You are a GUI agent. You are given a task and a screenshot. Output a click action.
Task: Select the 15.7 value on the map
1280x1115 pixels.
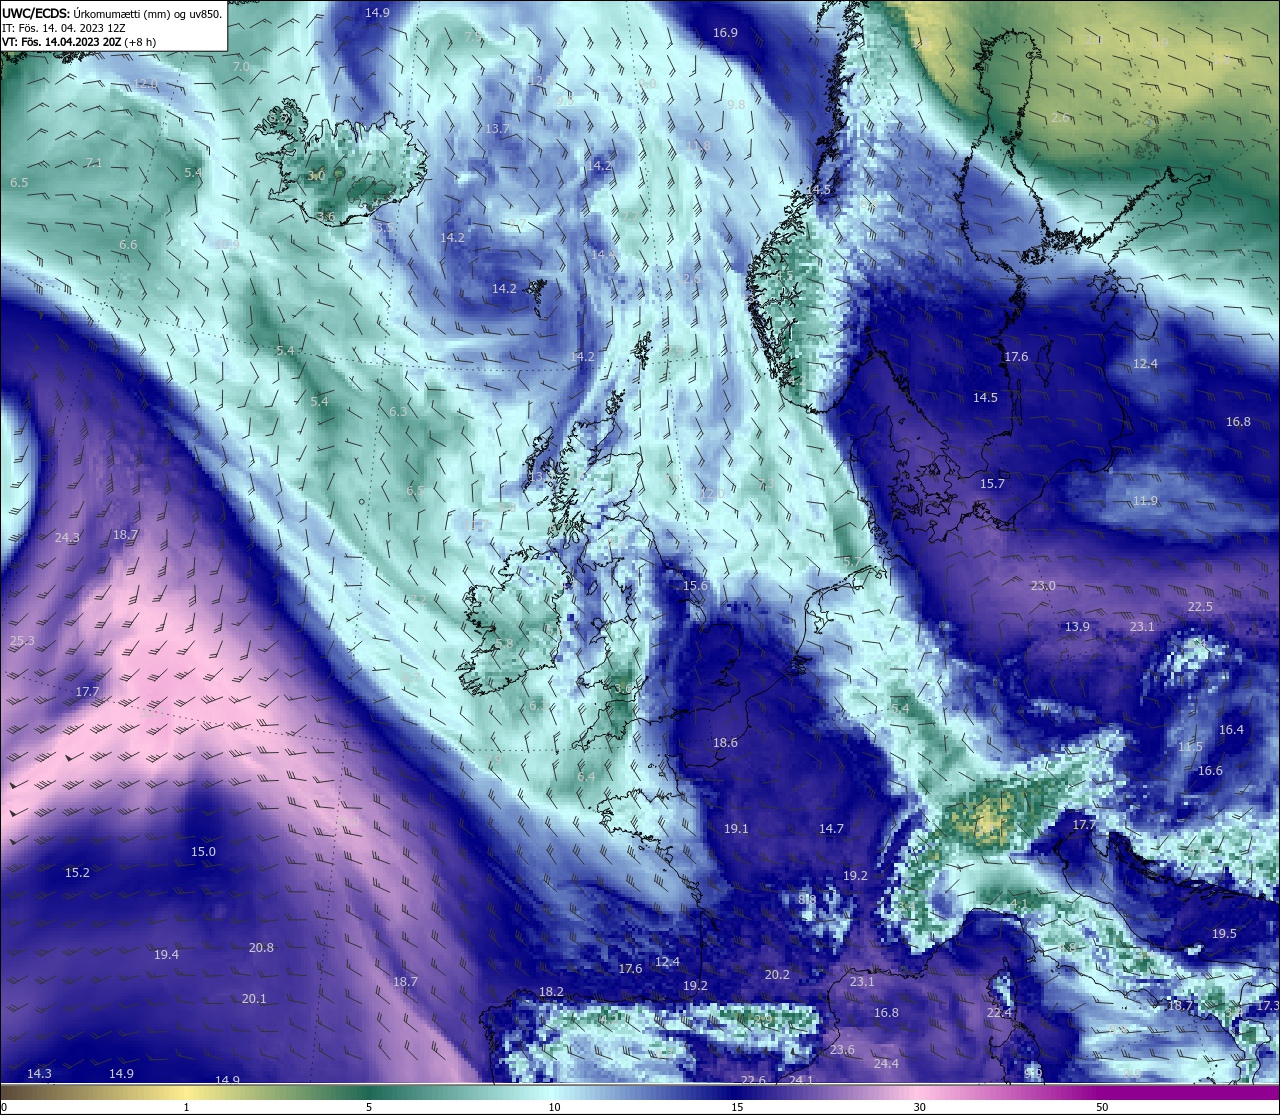pyautogui.click(x=992, y=484)
